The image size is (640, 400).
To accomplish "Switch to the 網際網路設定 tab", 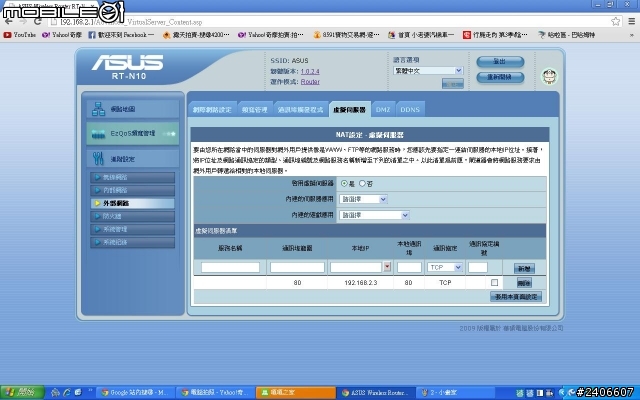I will (x=212, y=109).
